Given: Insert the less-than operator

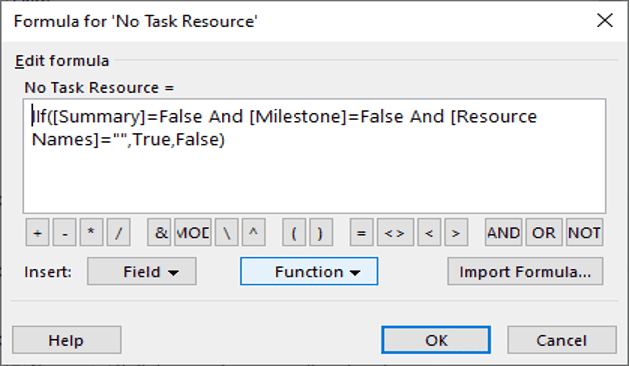Looking at the screenshot, I should coord(429,232).
